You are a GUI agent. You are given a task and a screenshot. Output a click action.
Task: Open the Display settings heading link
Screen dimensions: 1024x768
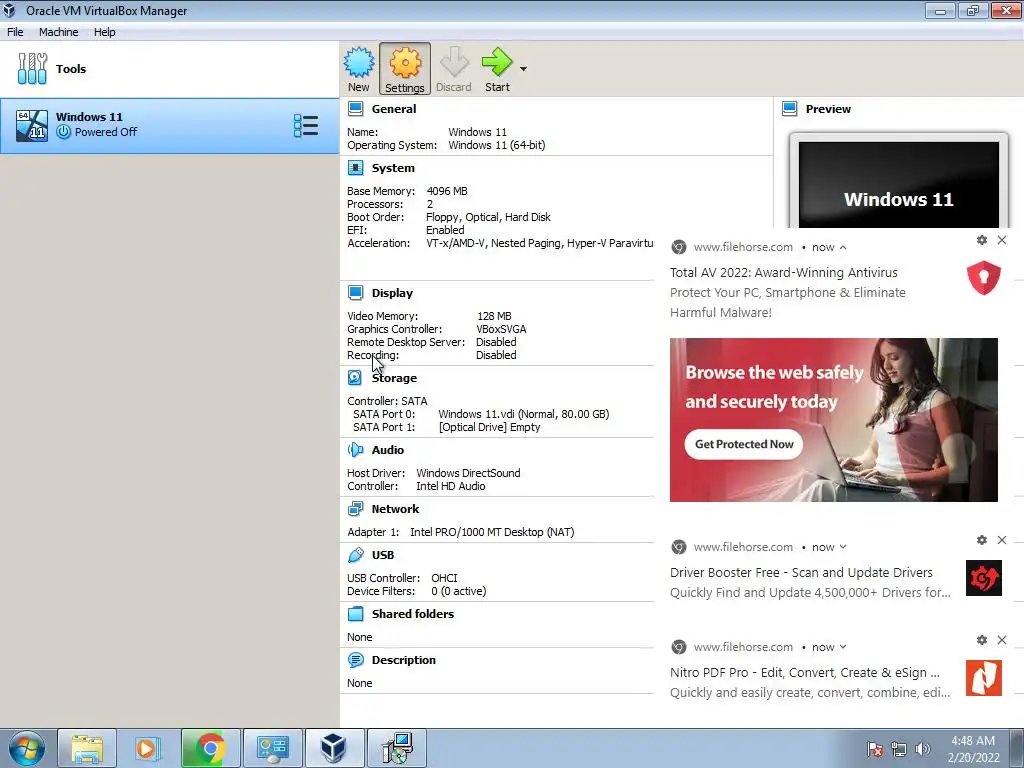(x=392, y=293)
